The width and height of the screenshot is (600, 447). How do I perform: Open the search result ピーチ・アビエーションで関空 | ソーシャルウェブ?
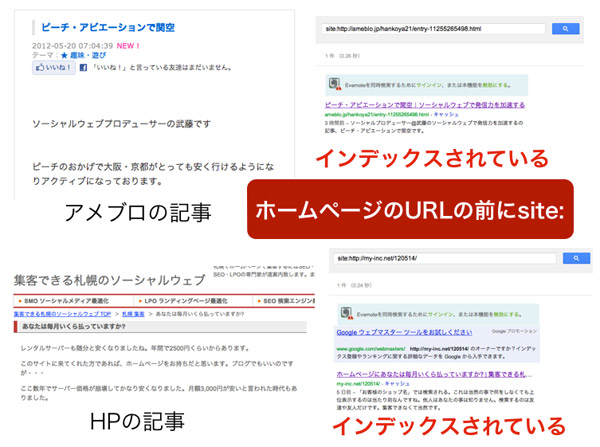425,105
